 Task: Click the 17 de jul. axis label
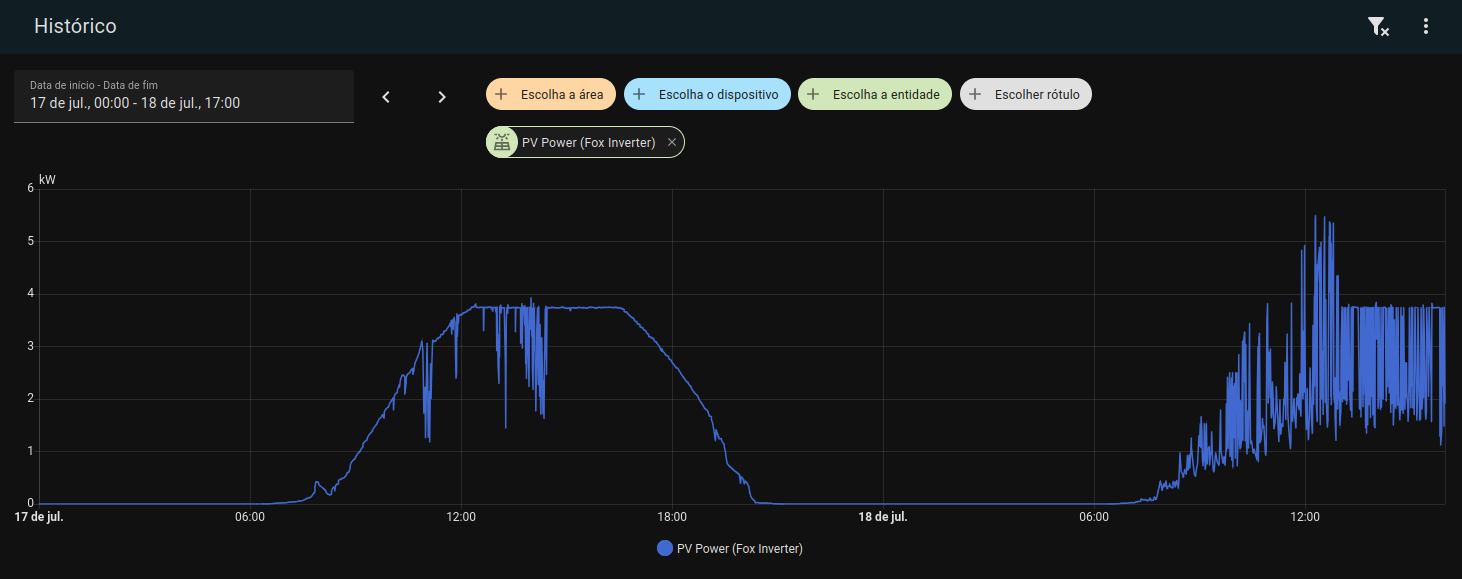[x=39, y=517]
